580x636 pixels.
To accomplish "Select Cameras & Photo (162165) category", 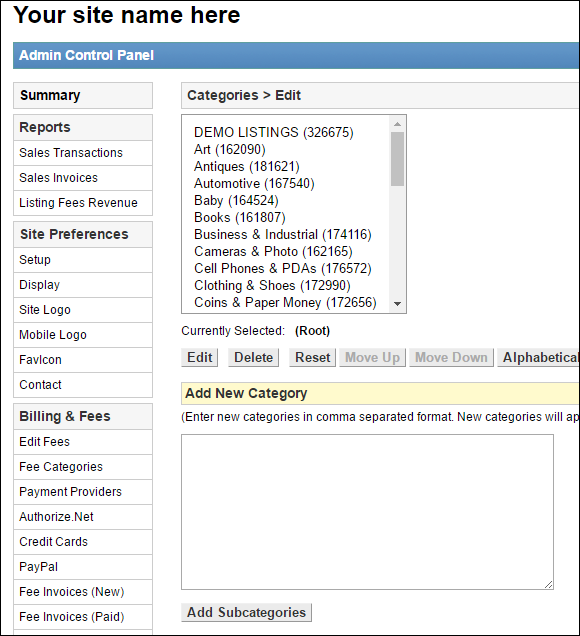I will tap(273, 252).
